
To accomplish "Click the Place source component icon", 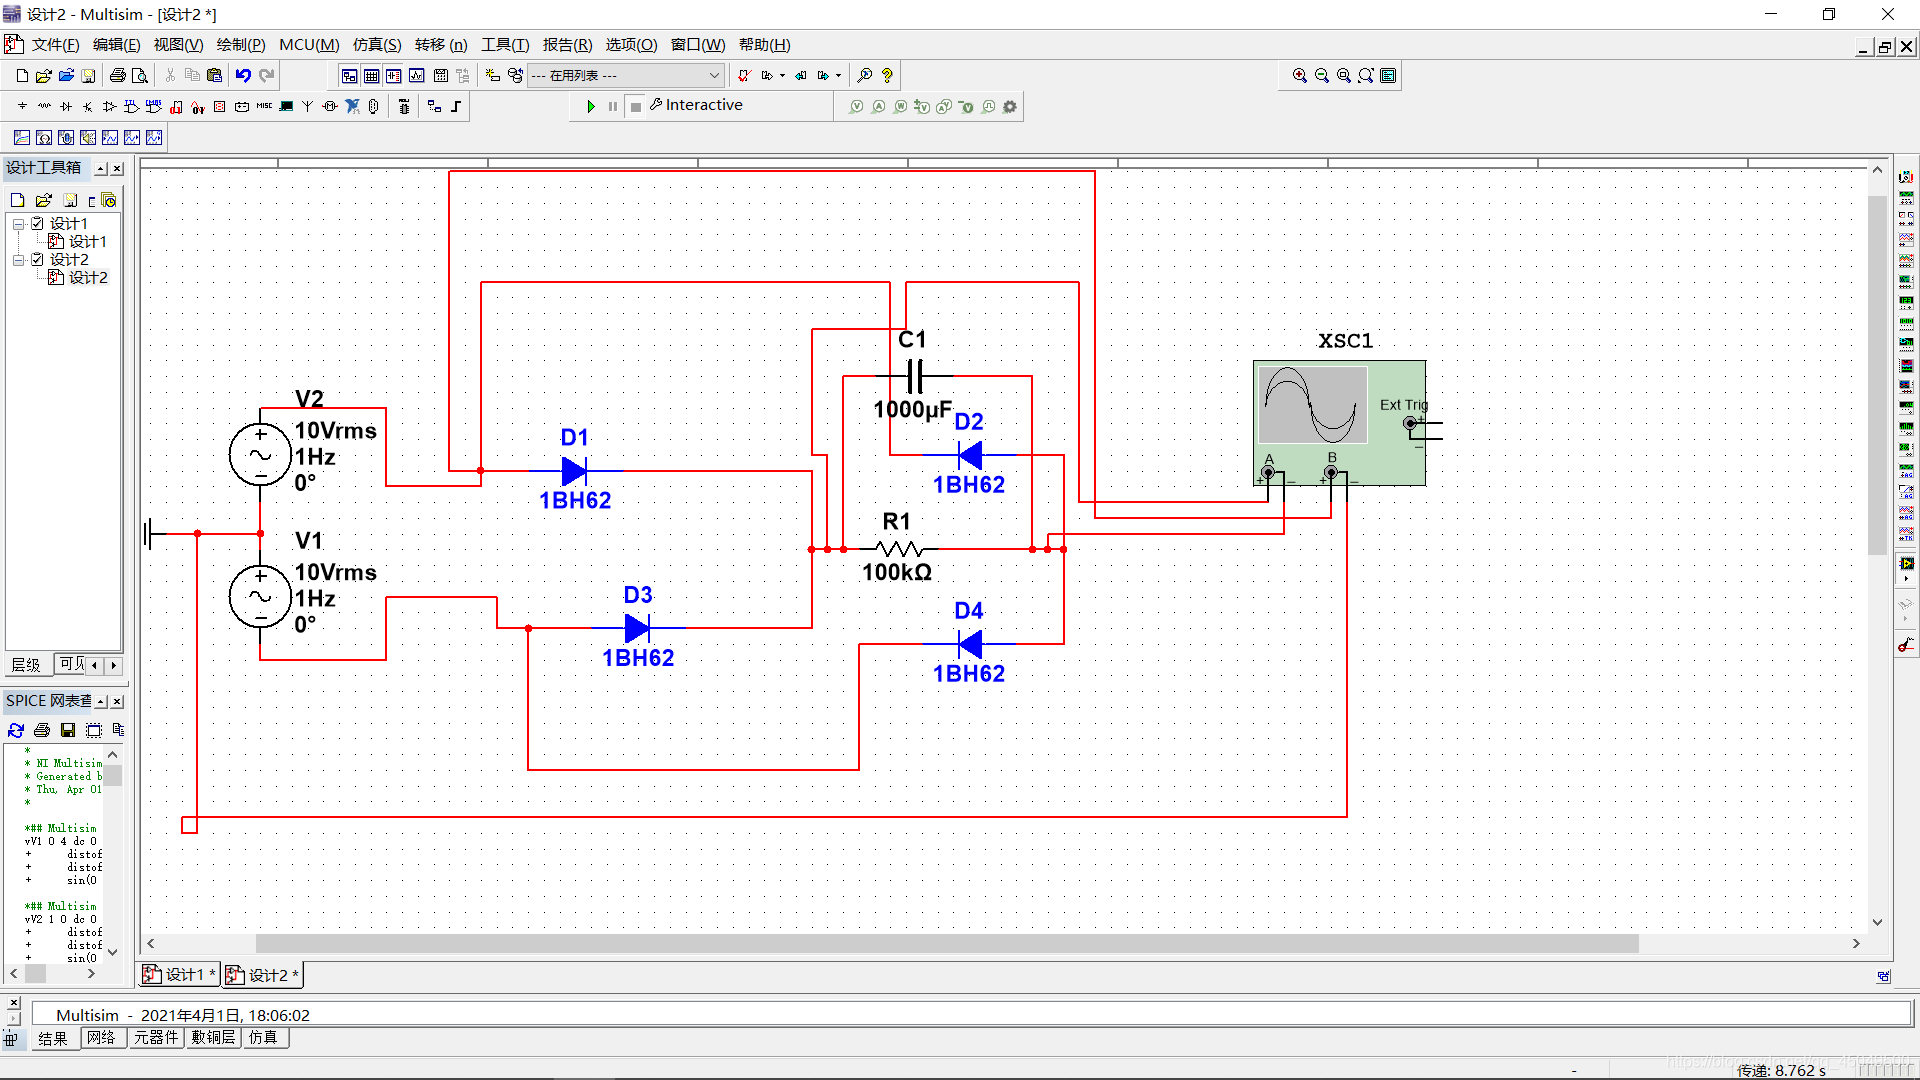I will [22, 106].
